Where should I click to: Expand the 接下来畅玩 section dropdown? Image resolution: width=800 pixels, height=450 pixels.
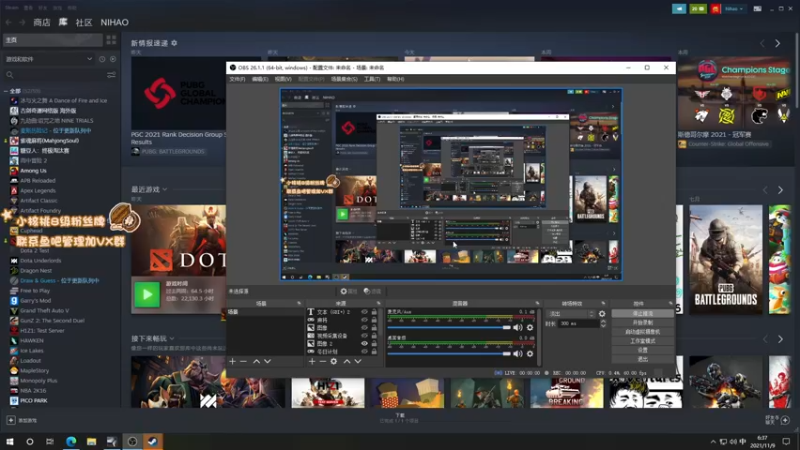coord(172,338)
